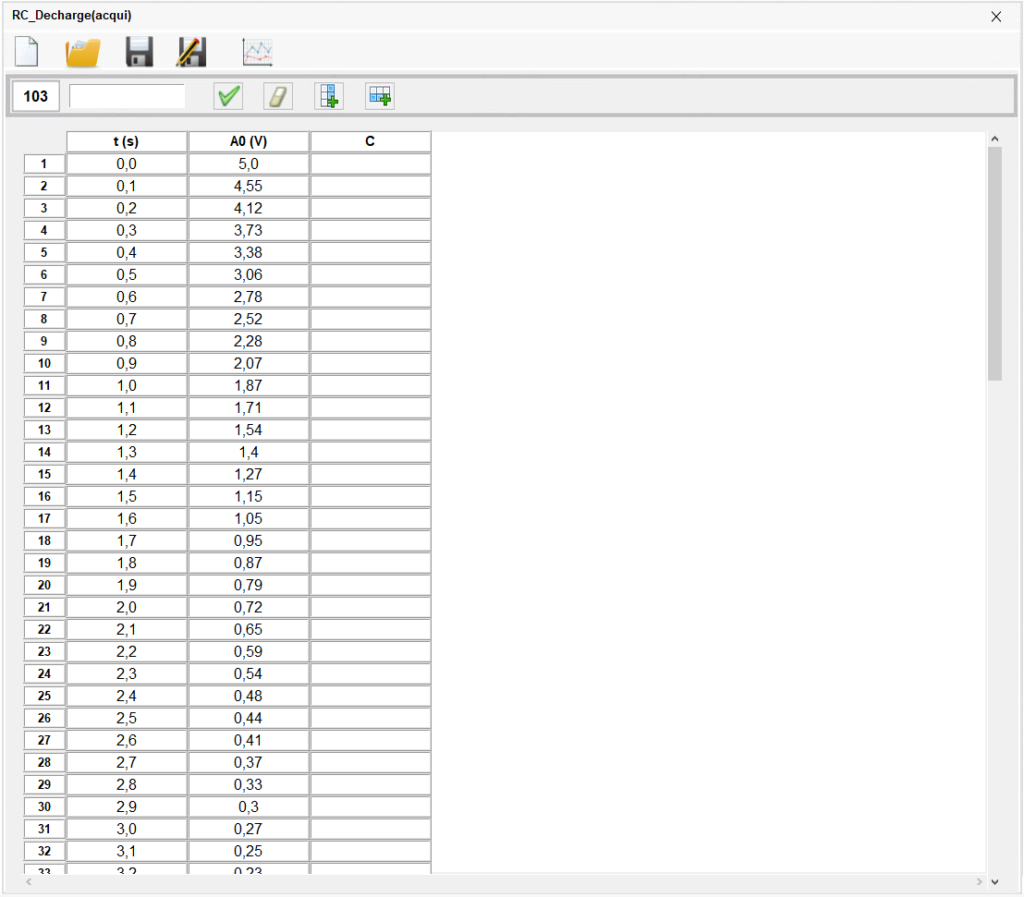
Task: Open the graph plot icon
Action: pyautogui.click(x=258, y=51)
